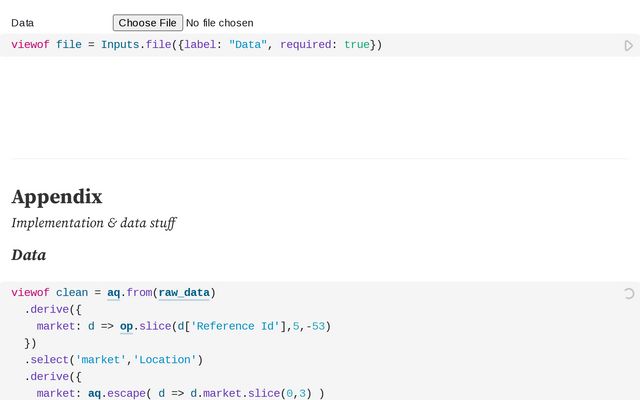Click the Appendix heading
The width and height of the screenshot is (640, 400).
(x=57, y=196)
